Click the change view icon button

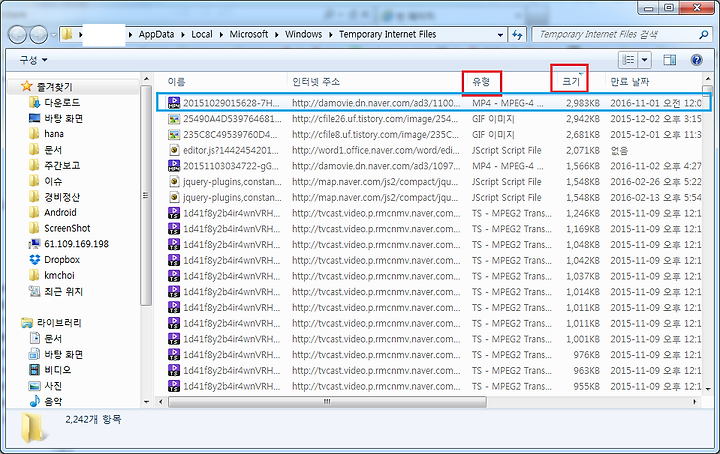point(628,60)
